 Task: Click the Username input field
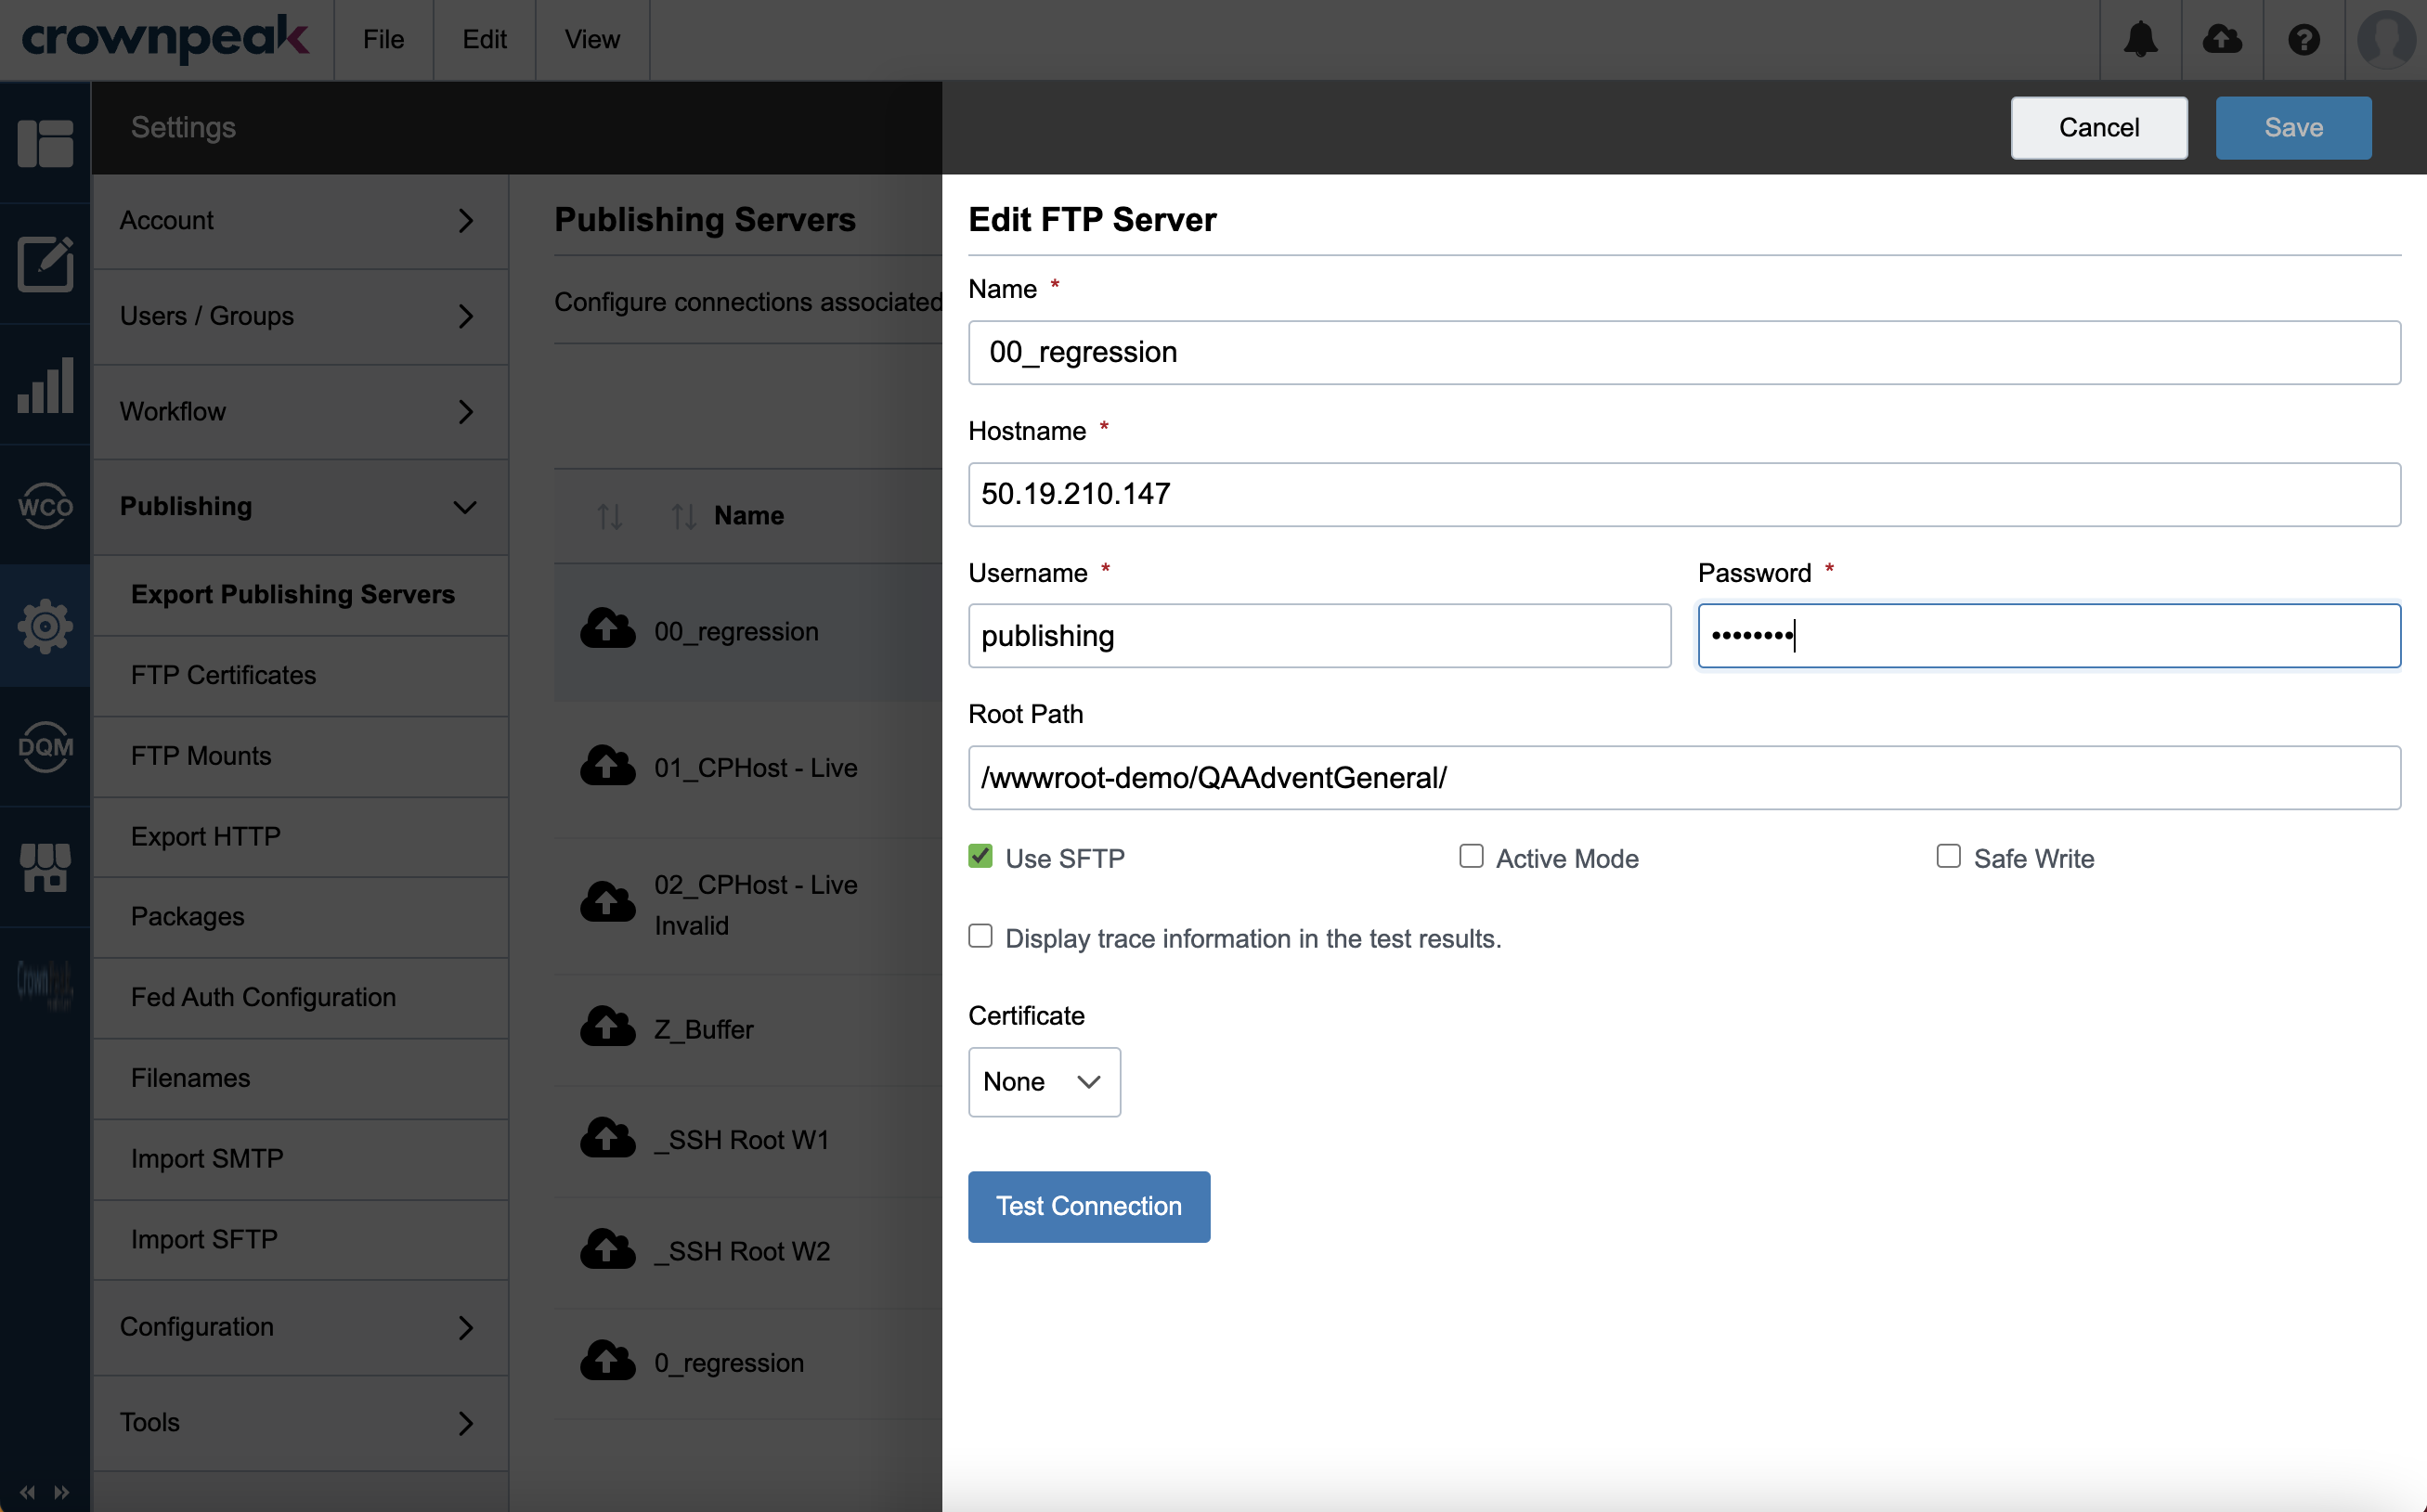(1319, 636)
